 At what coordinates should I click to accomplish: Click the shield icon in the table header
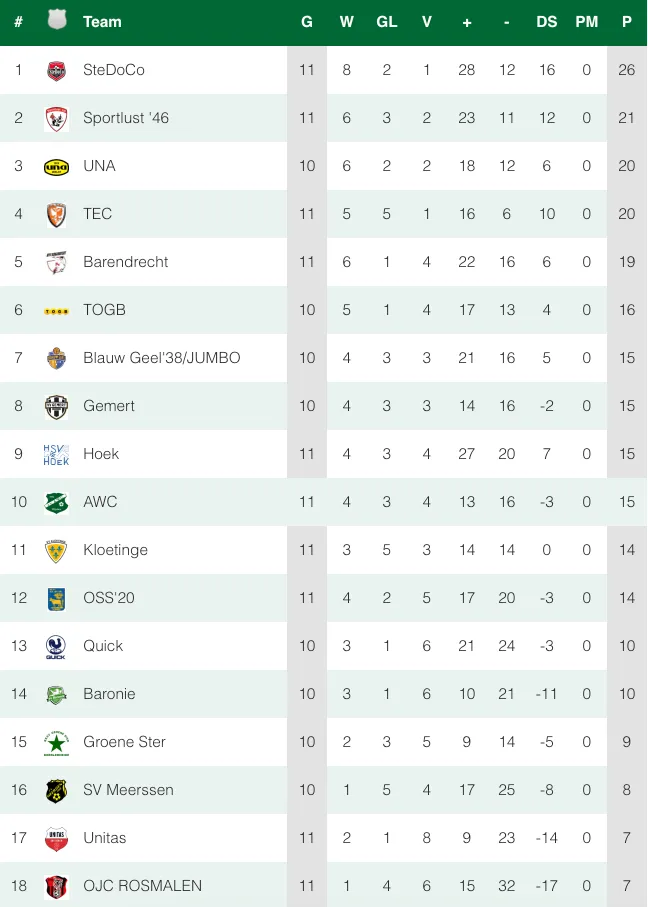(57, 20)
